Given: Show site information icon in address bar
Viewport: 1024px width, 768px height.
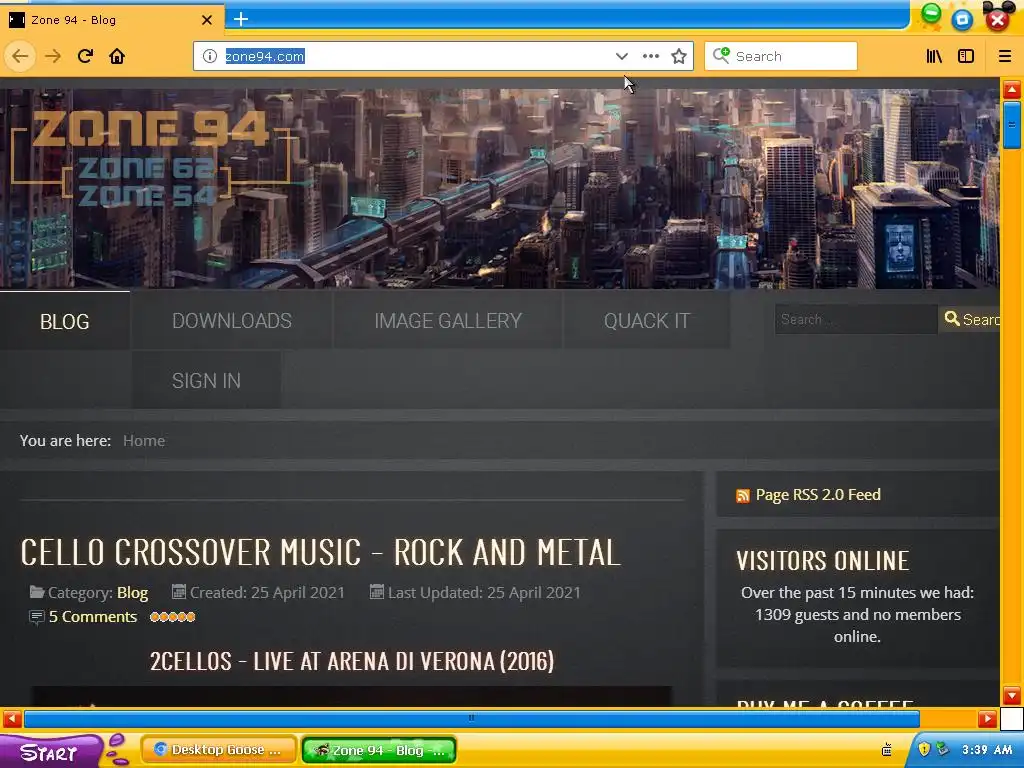Looking at the screenshot, I should click(210, 56).
